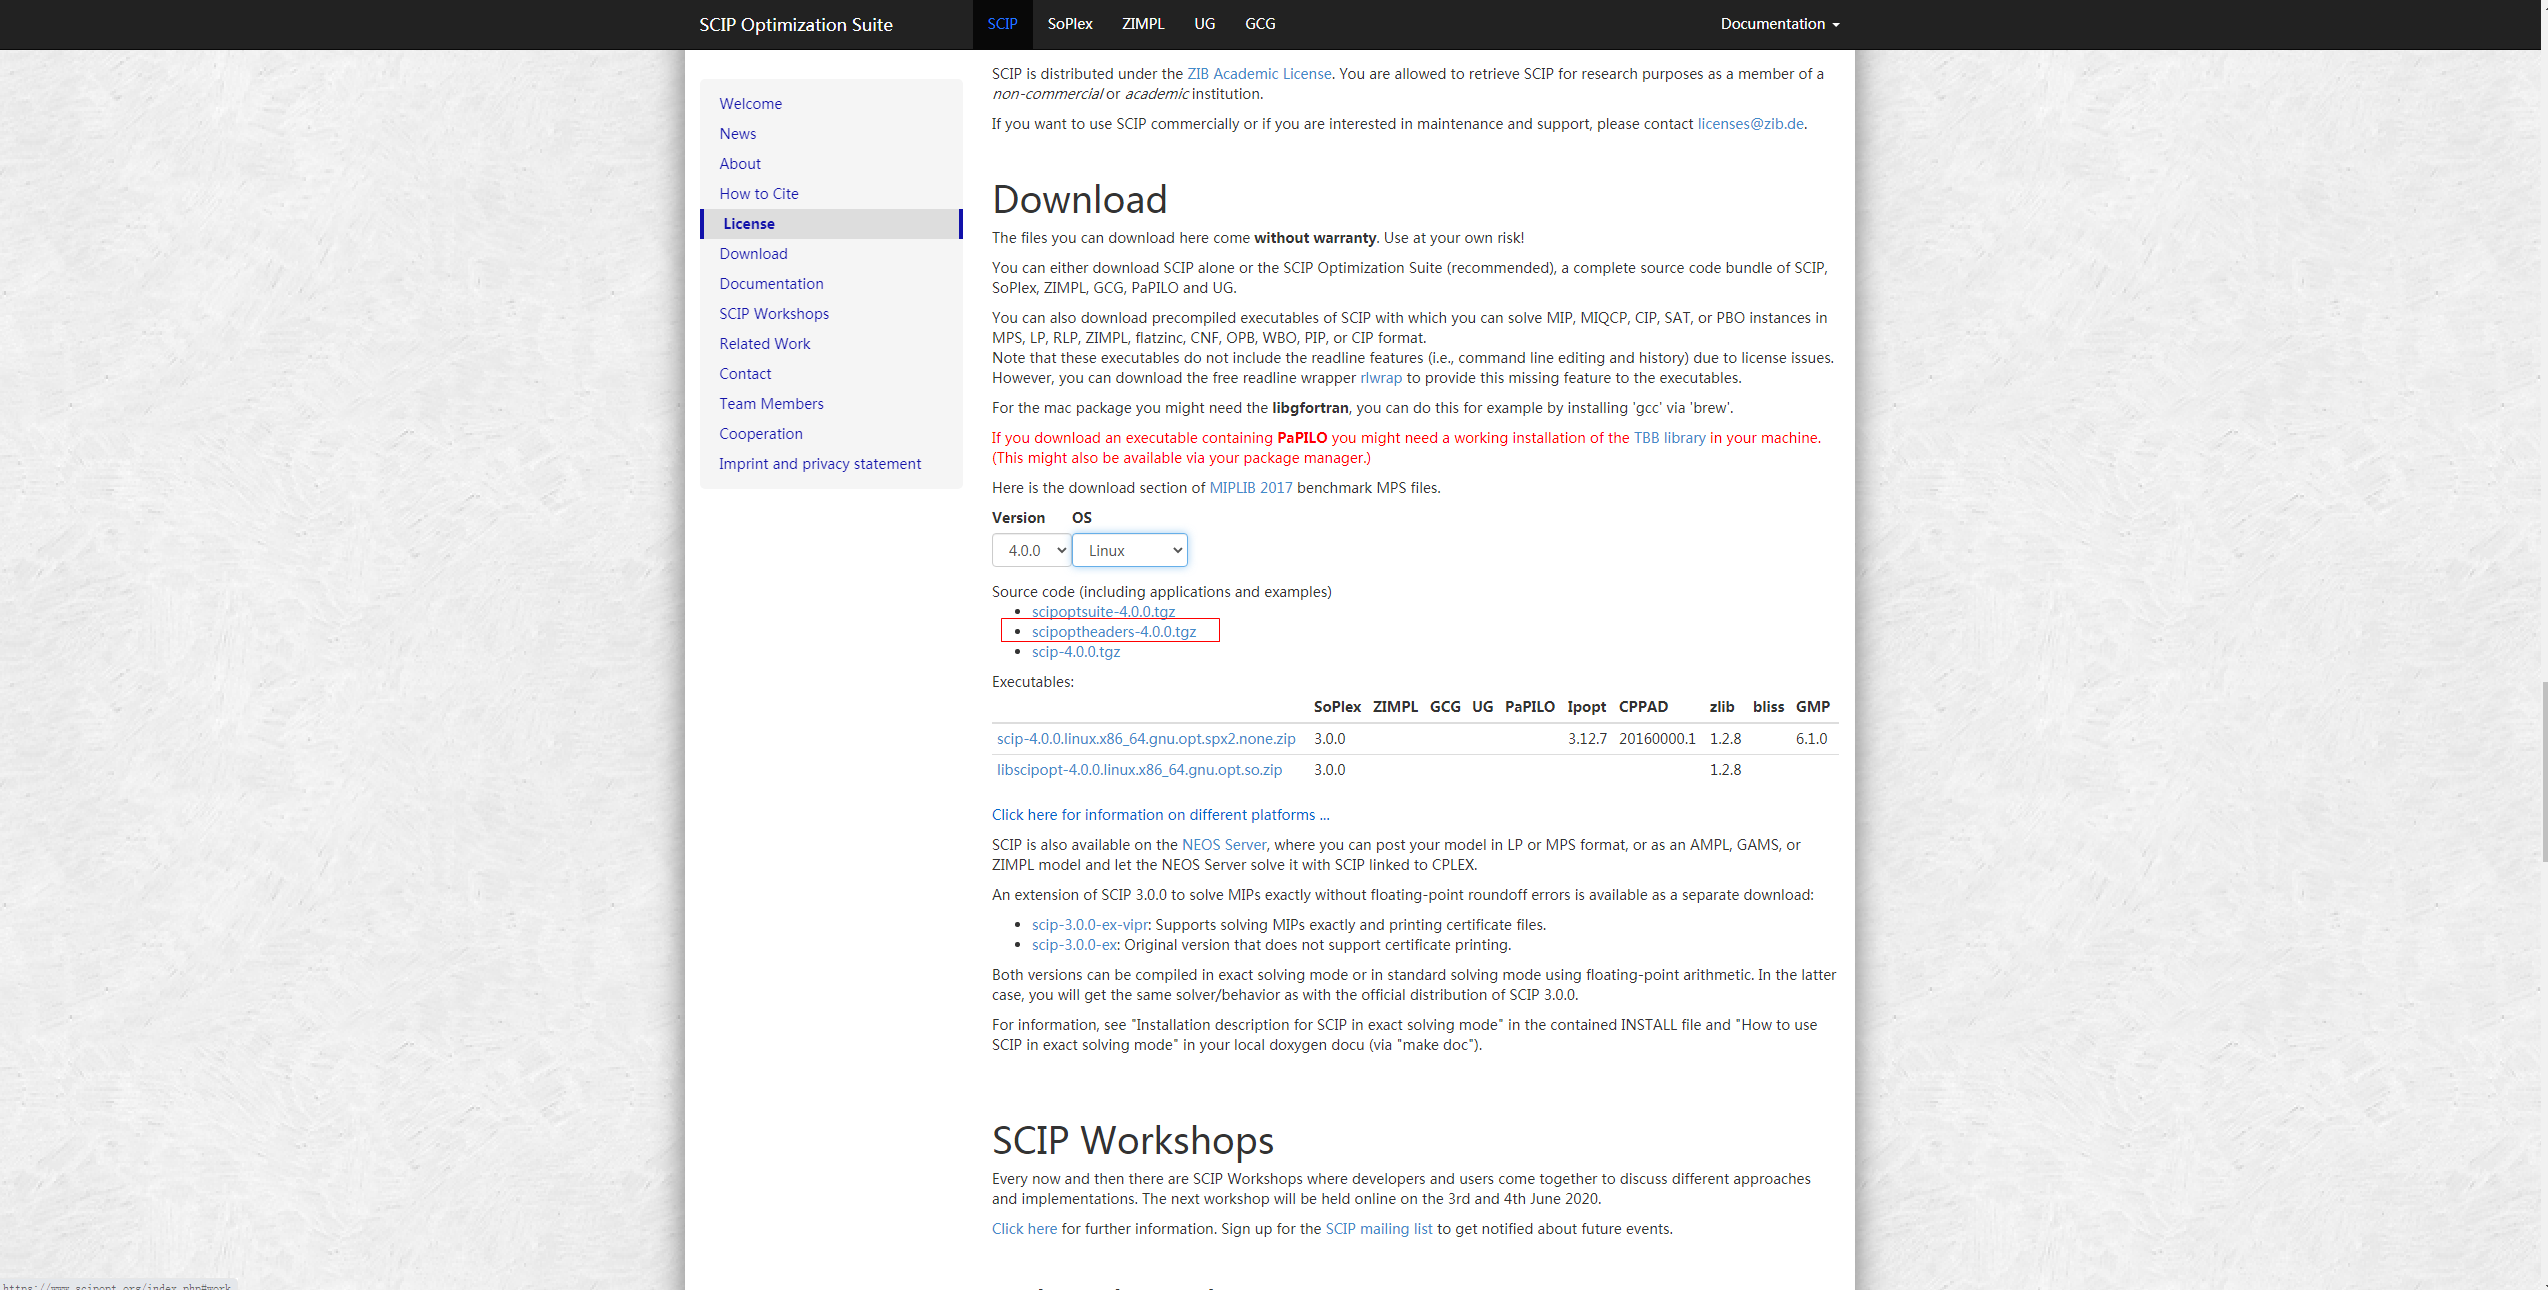Screen dimensions: 2548x1290
Task: Expand the Documentation menu in navbar
Action: pyautogui.click(x=1779, y=24)
